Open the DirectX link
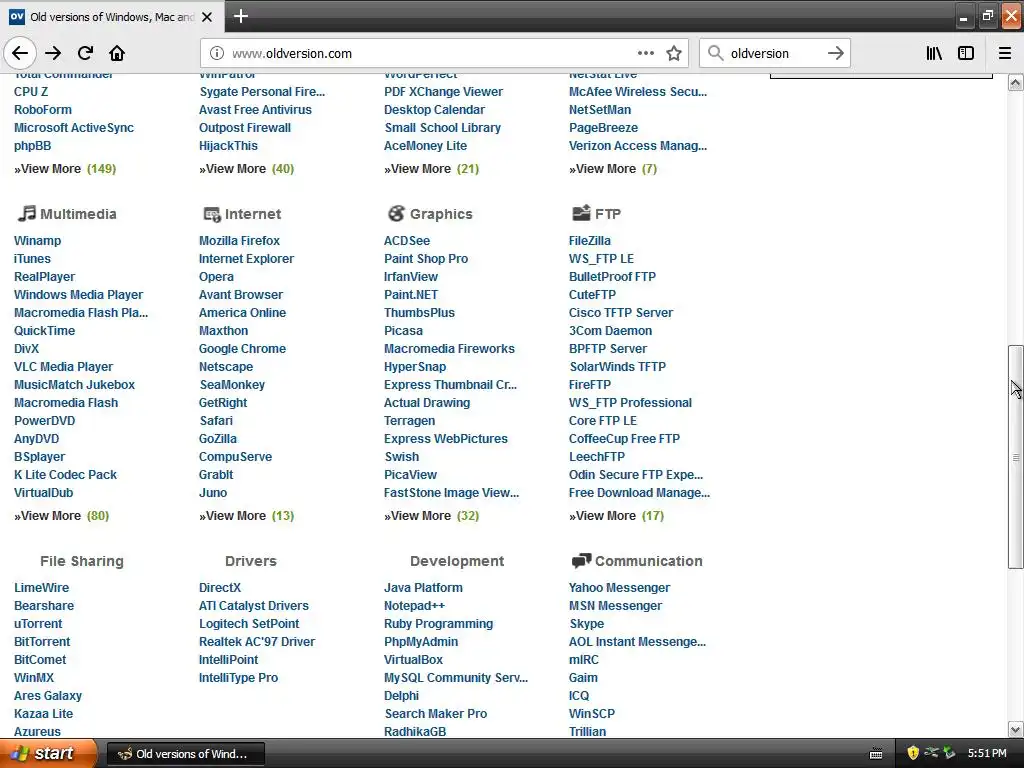Viewport: 1024px width, 768px height. 219,588
